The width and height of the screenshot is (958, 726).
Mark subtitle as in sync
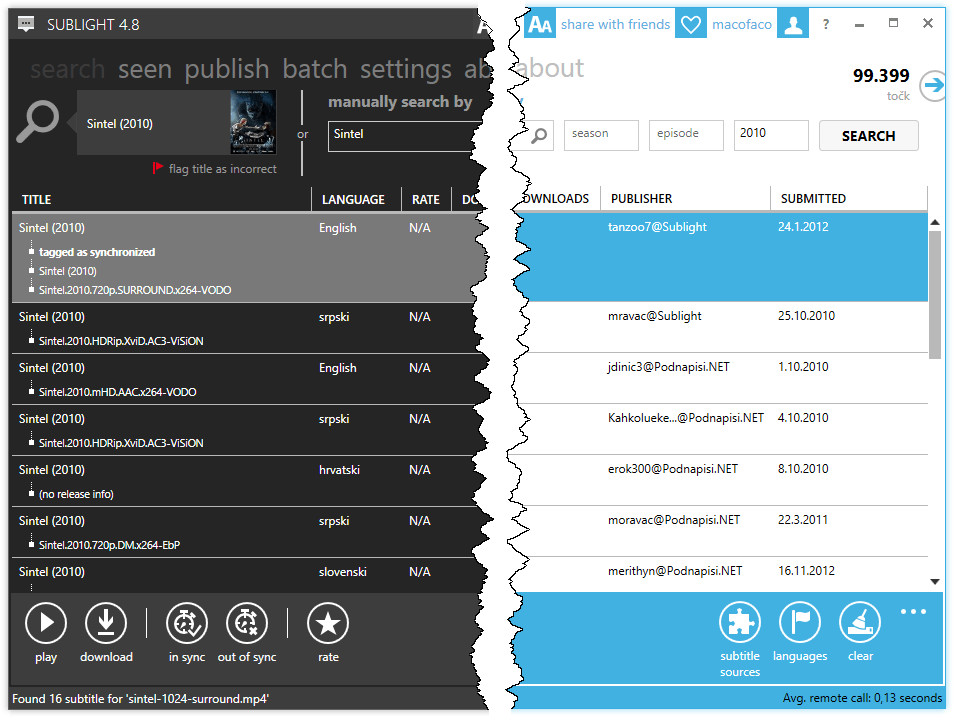pyautogui.click(x=186, y=624)
